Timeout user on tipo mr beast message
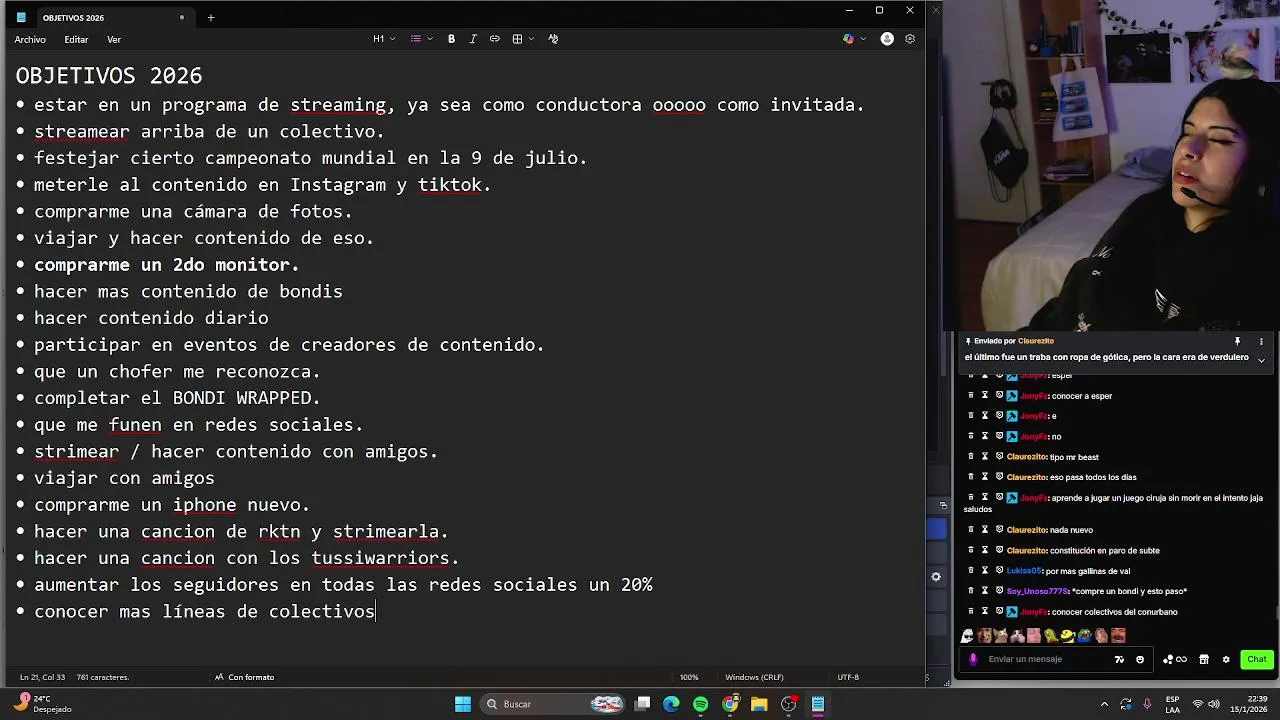Viewport: 1280px width, 720px height. click(x=984, y=457)
